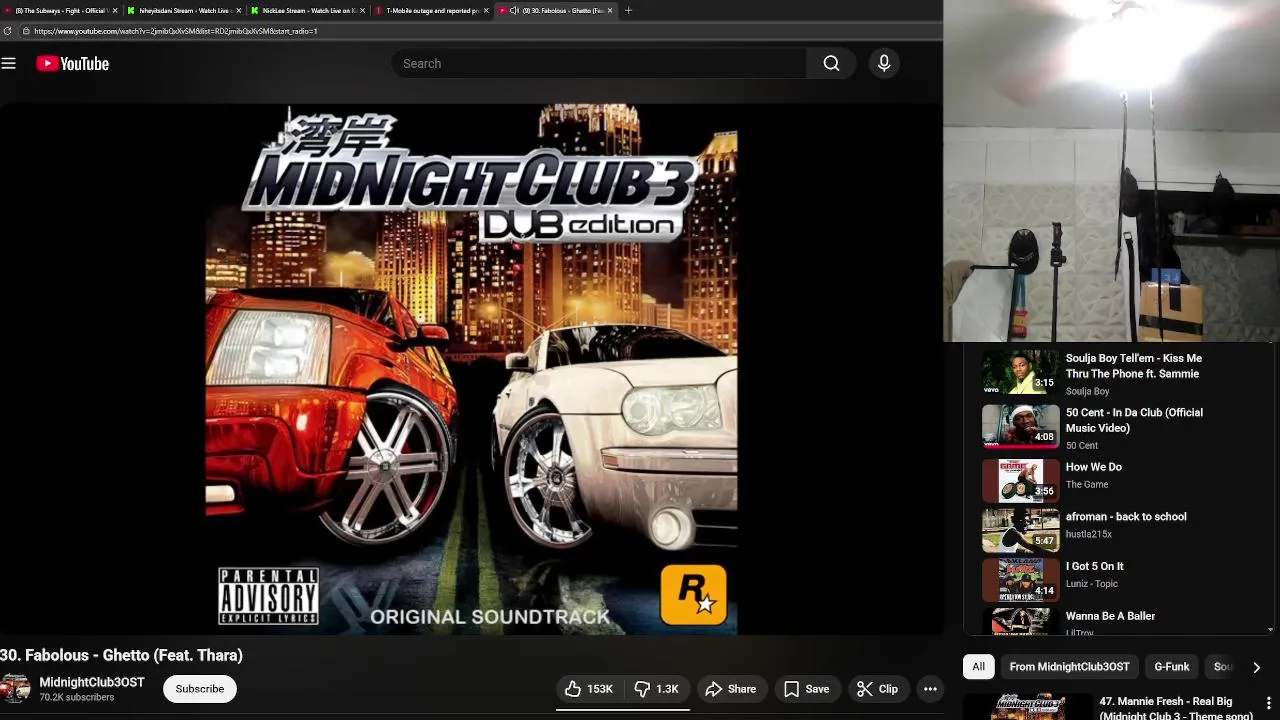The image size is (1280, 720).
Task: Share the Fabolous Ghetto video
Action: (731, 689)
